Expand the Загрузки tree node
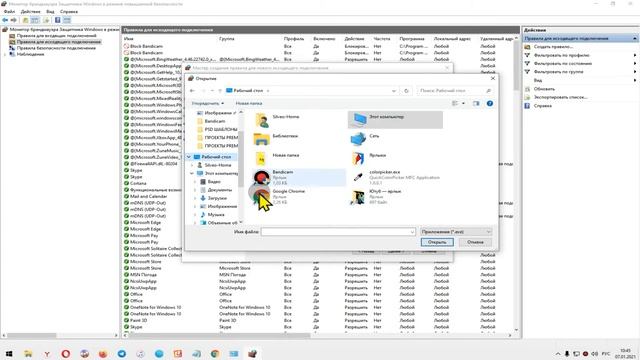Screen dimensions: 640x360 [195, 198]
